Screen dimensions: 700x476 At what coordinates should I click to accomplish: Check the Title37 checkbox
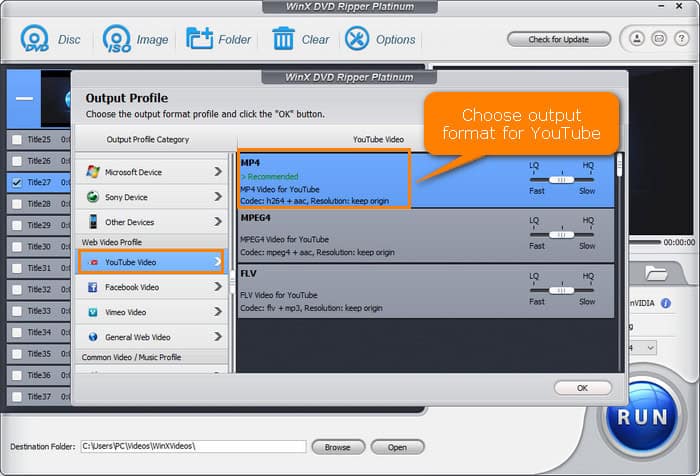(x=17, y=397)
